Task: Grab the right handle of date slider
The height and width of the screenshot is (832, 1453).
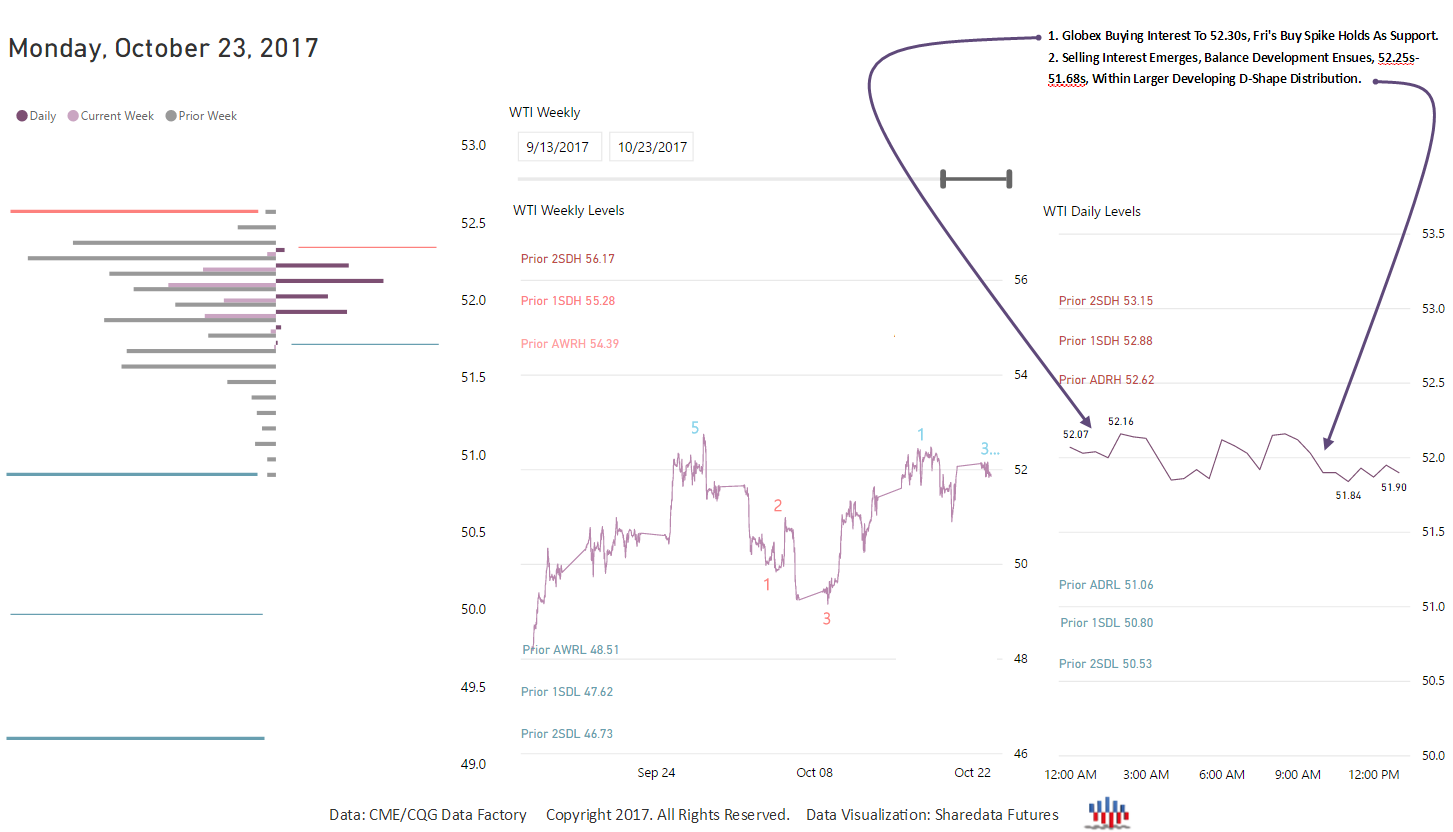Action: pyautogui.click(x=1009, y=179)
